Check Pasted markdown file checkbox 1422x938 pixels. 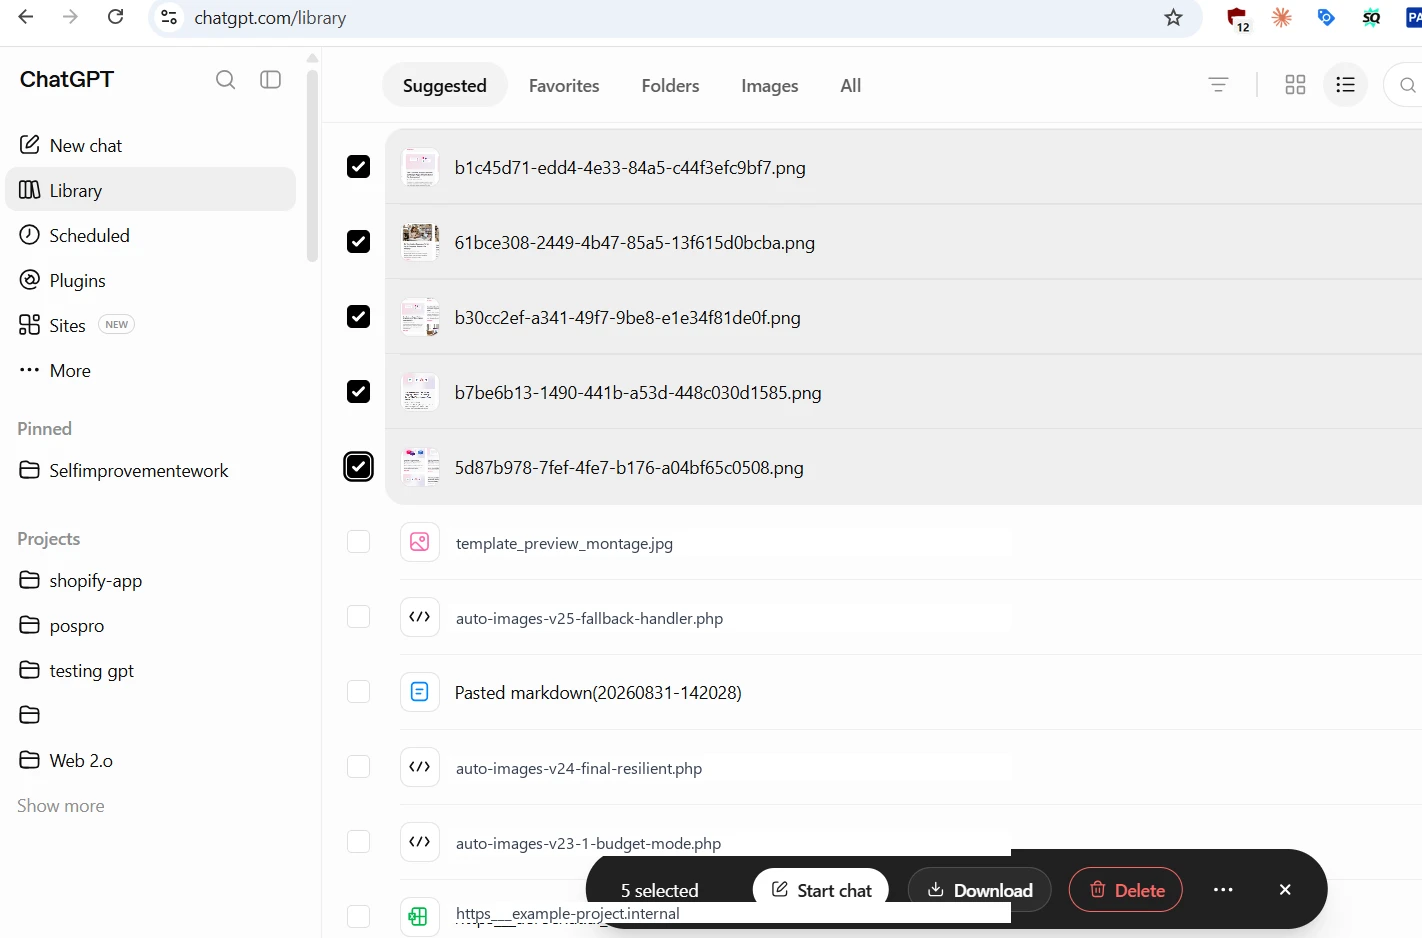point(358,692)
